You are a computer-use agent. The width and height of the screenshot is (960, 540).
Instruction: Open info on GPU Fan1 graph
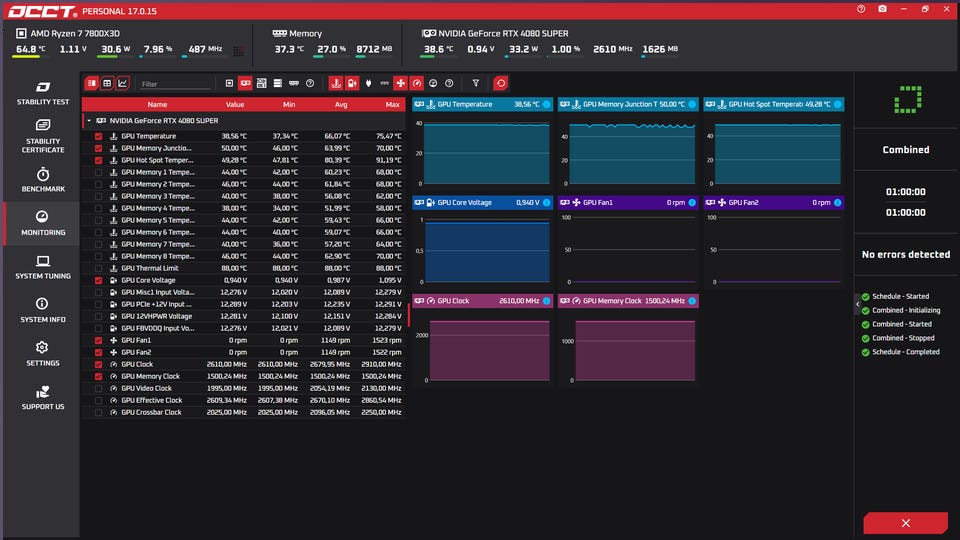tap(692, 203)
